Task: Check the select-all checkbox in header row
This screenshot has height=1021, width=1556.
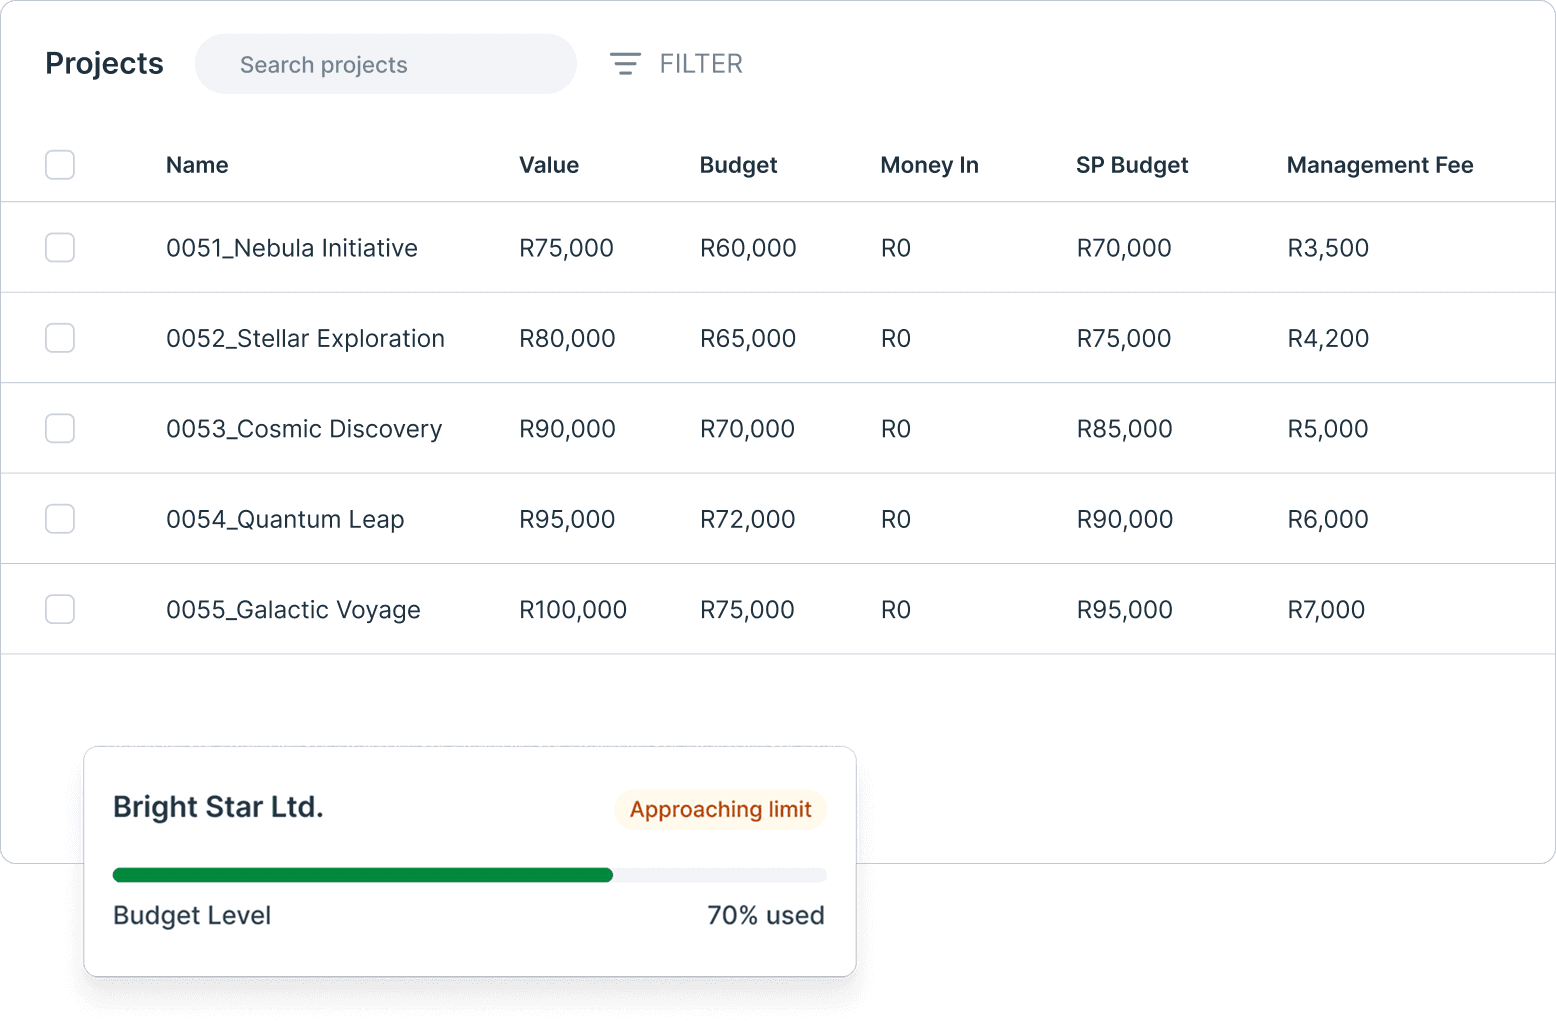Action: 60,165
